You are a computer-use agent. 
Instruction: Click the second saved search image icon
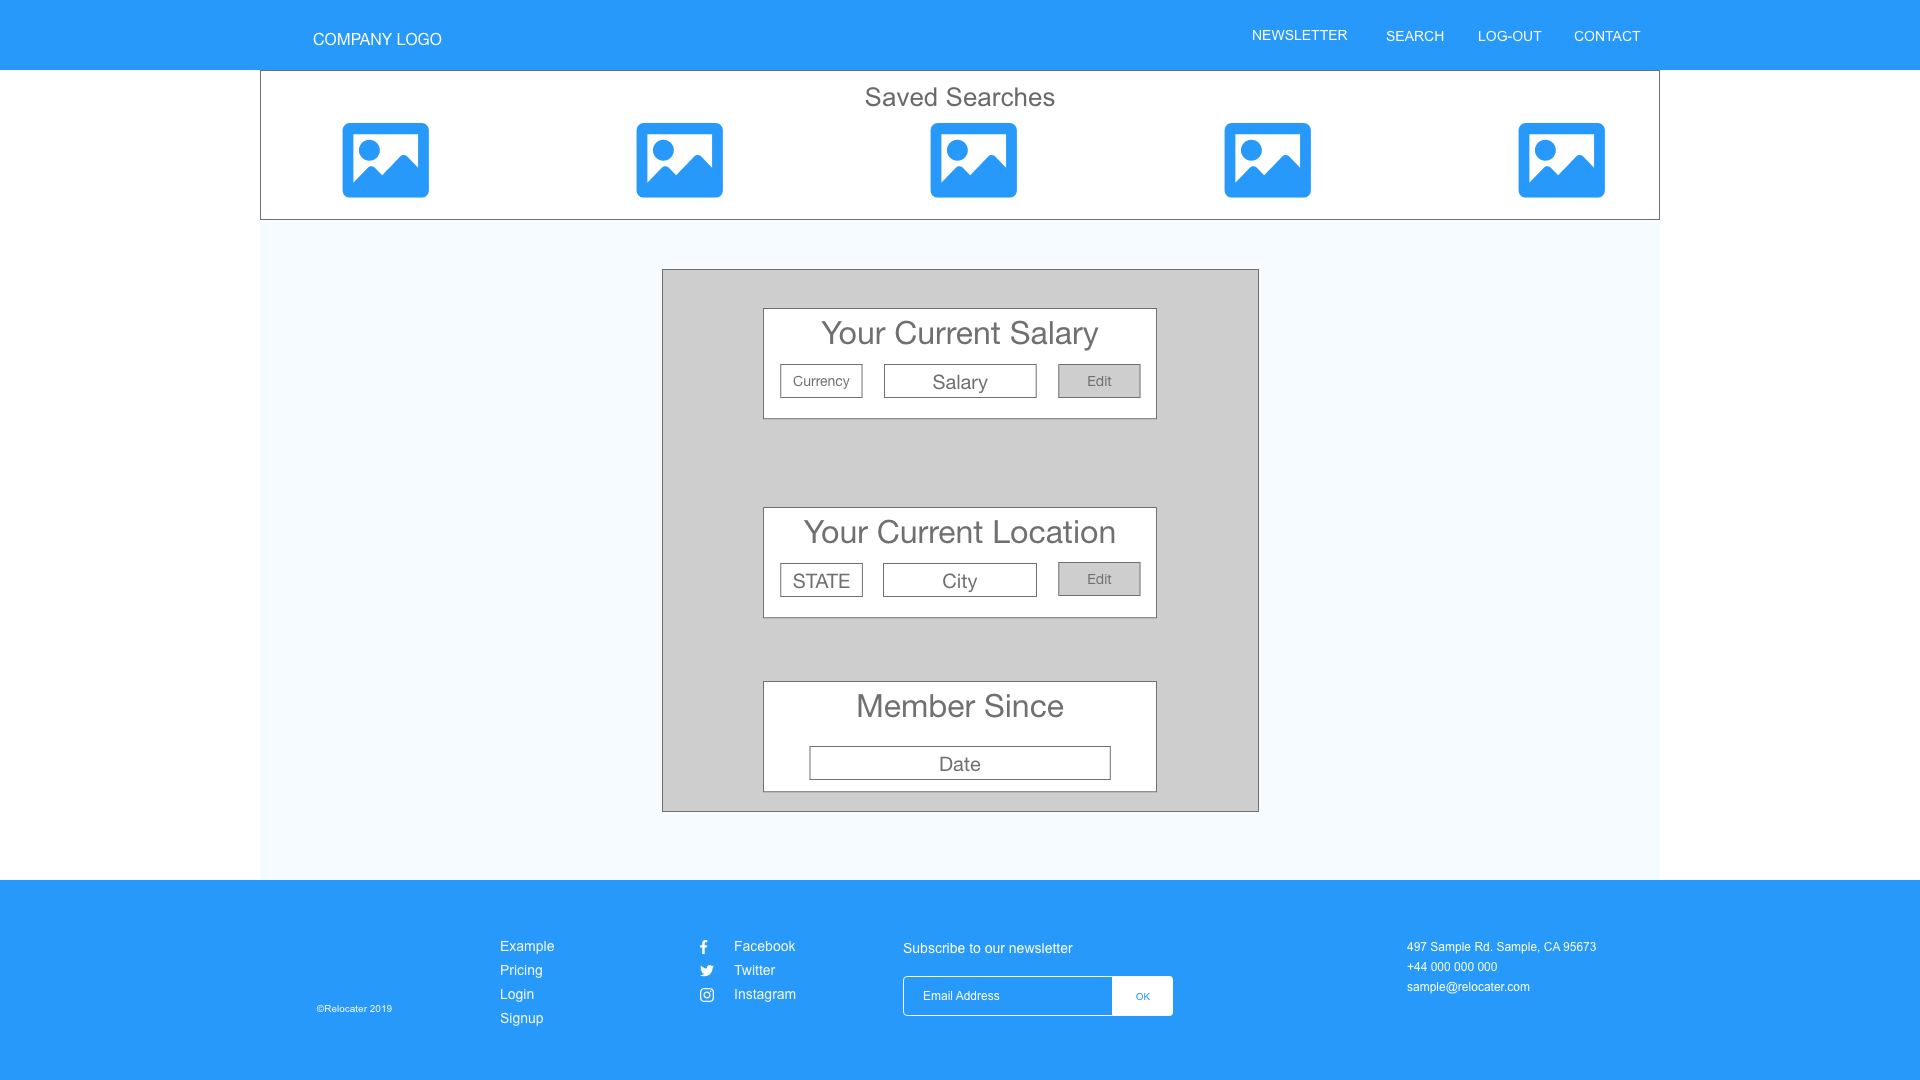coord(680,160)
